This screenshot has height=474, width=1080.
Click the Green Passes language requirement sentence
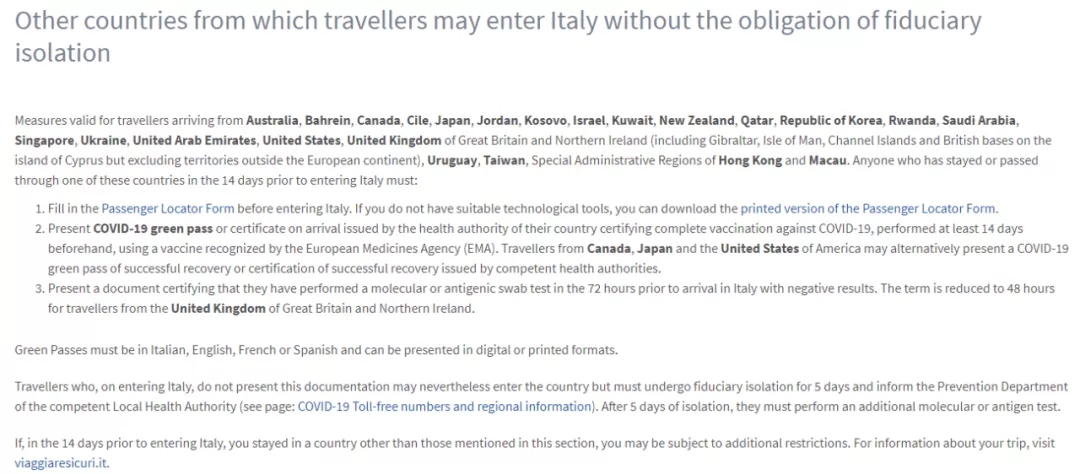point(316,349)
